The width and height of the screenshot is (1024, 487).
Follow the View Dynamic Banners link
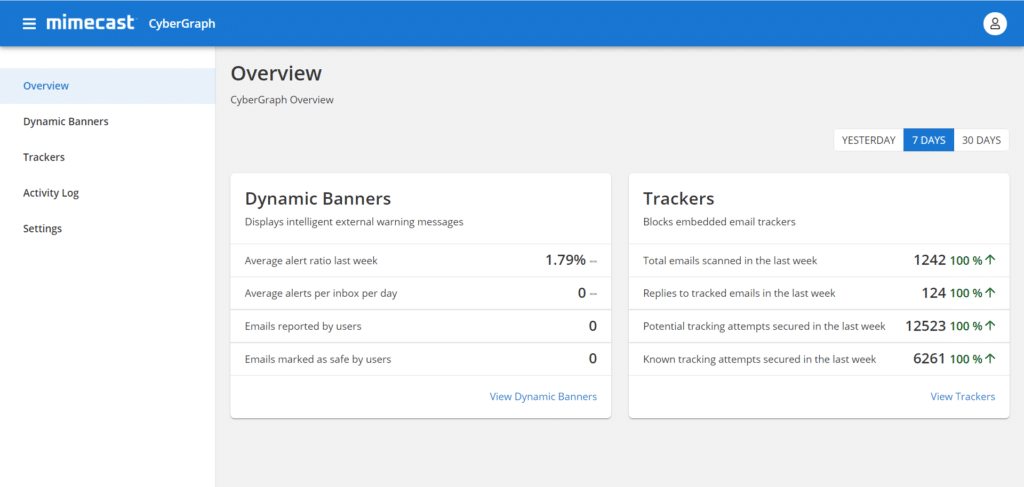click(x=543, y=396)
